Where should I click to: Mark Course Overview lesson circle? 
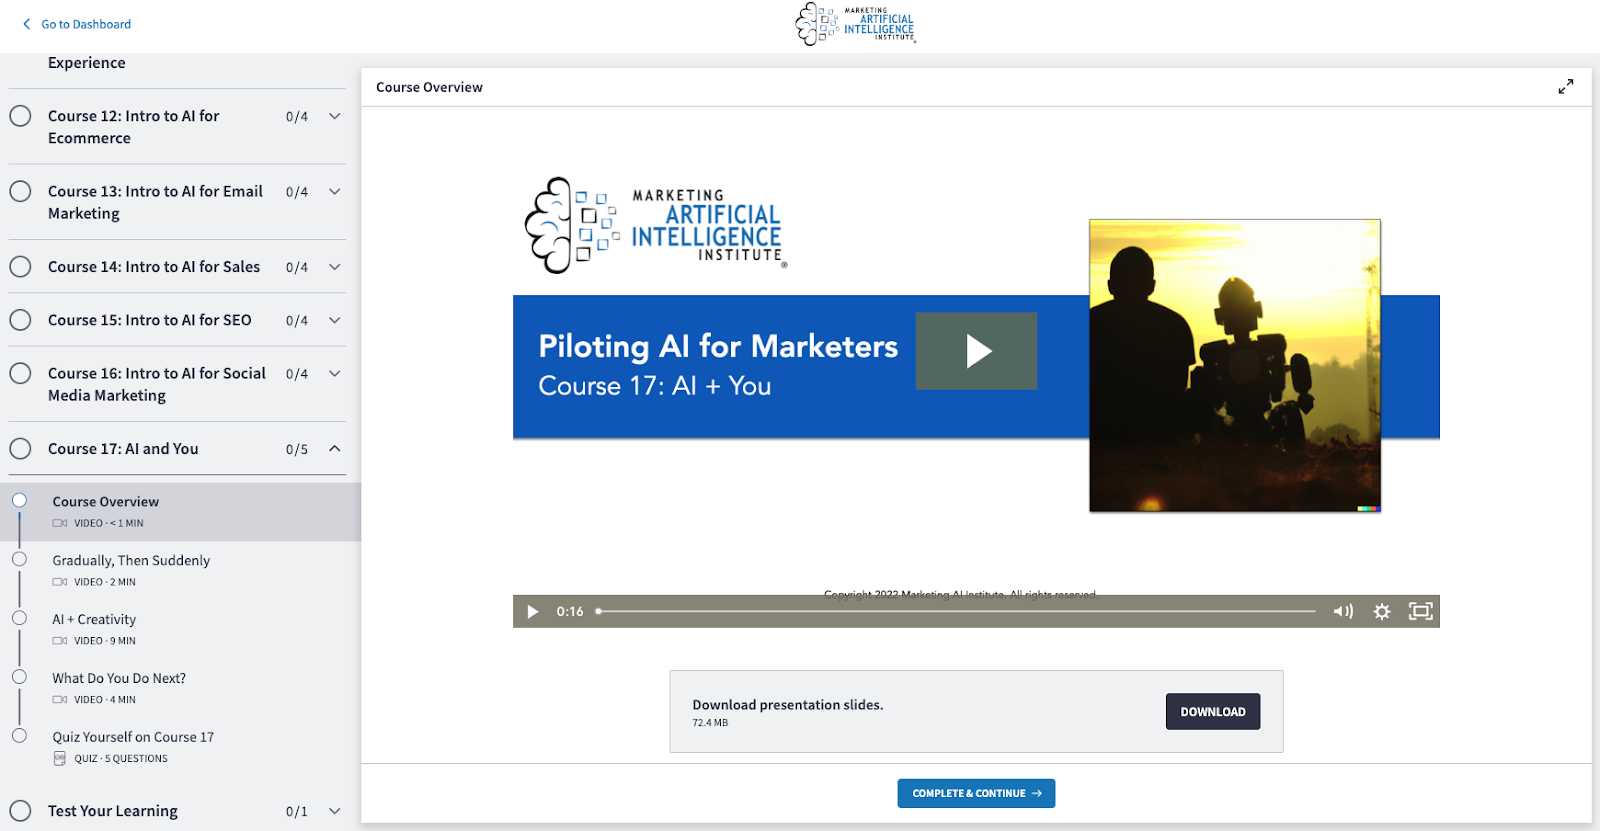pos(19,500)
